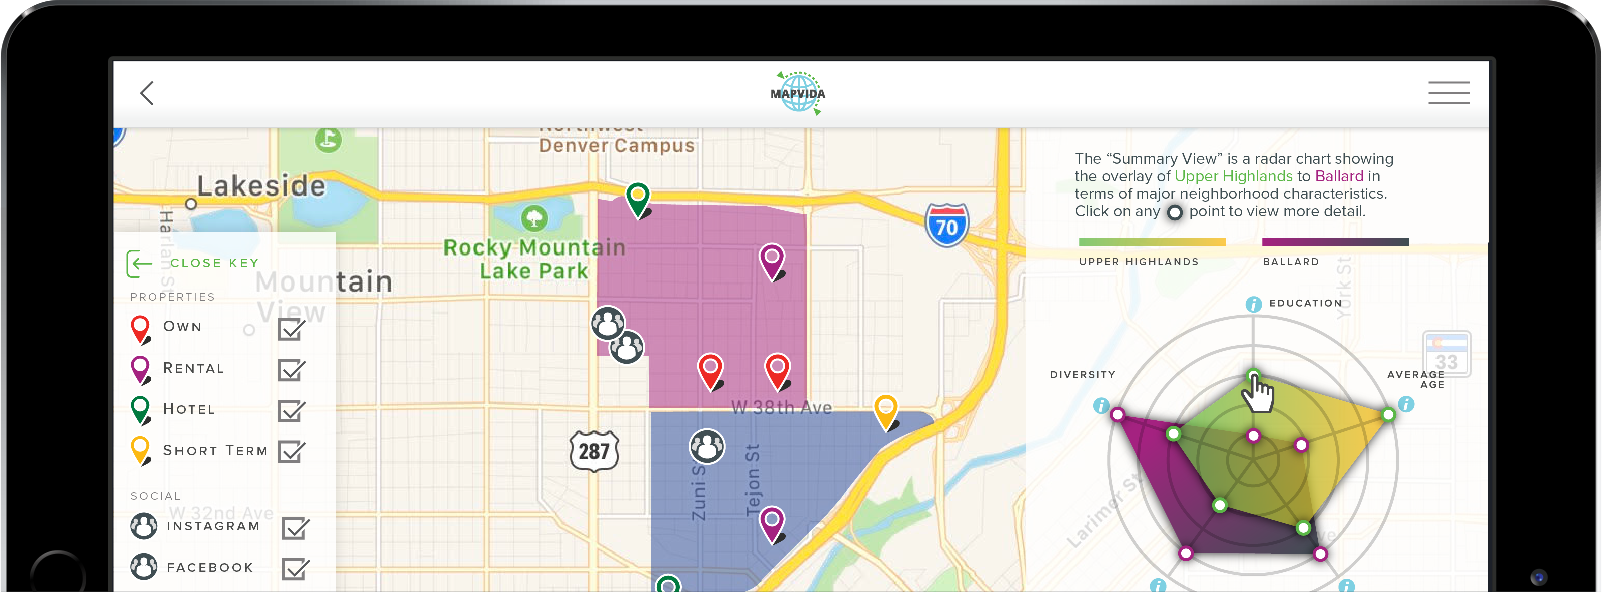Click green radar point on Education axis
Viewport: 1602px width, 592px height.
(1254, 376)
